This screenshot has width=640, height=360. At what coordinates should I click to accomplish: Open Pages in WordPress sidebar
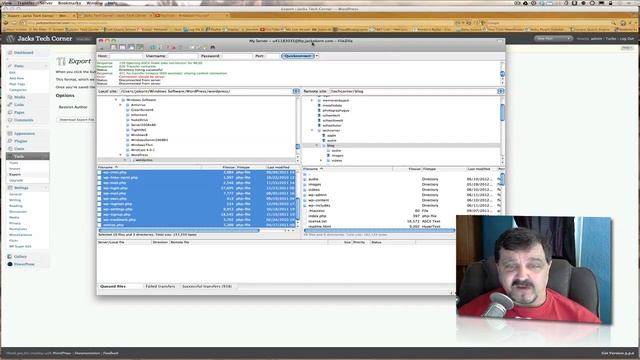[19, 113]
